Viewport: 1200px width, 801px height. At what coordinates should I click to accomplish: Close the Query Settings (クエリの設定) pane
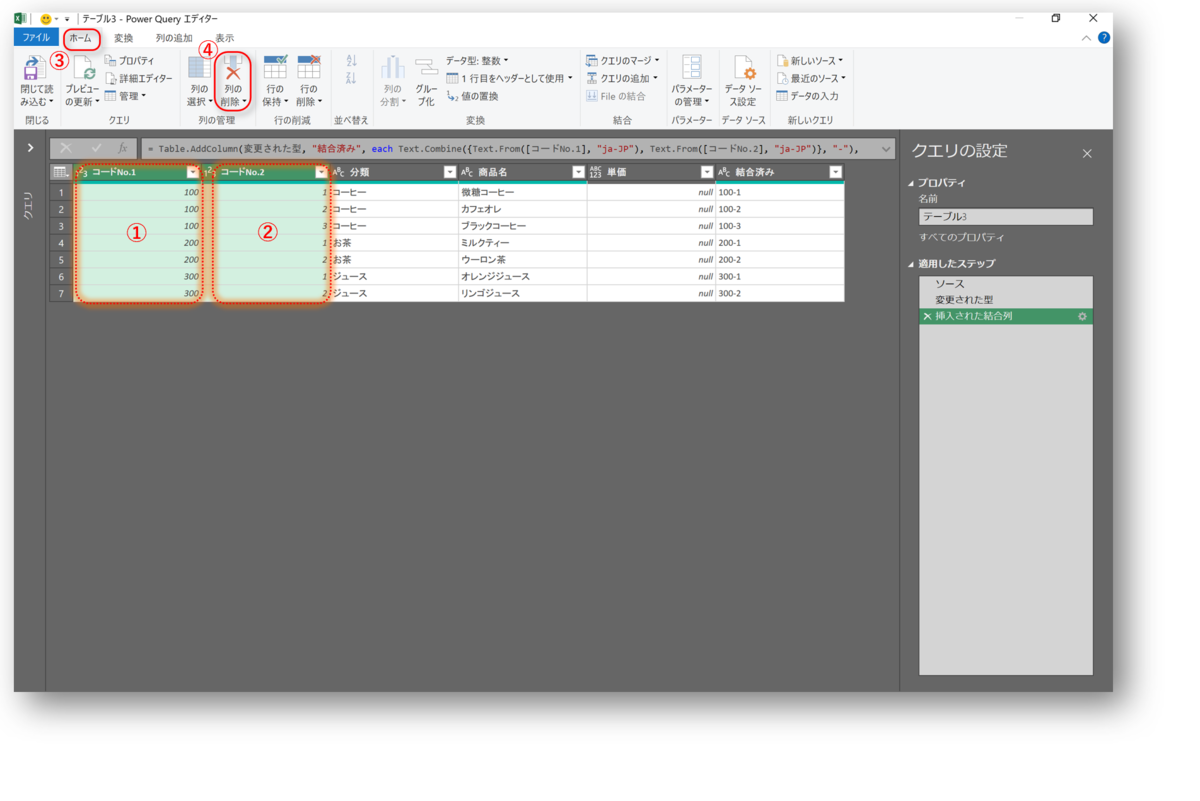click(x=1087, y=153)
